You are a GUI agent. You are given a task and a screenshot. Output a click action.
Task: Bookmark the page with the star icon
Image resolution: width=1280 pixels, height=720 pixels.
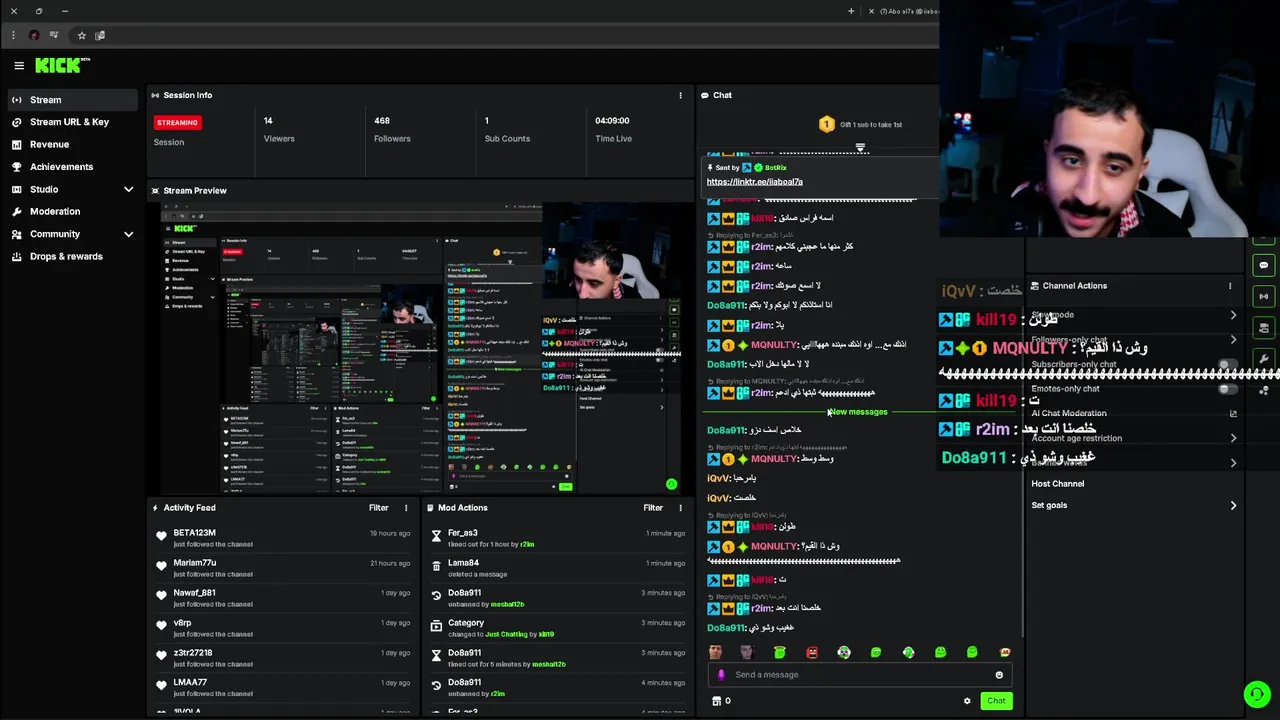tap(82, 35)
